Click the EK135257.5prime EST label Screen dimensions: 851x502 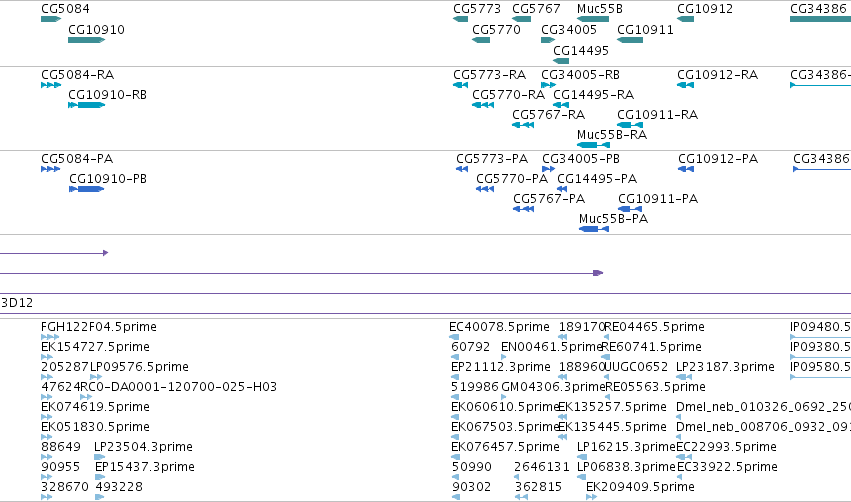(612, 407)
